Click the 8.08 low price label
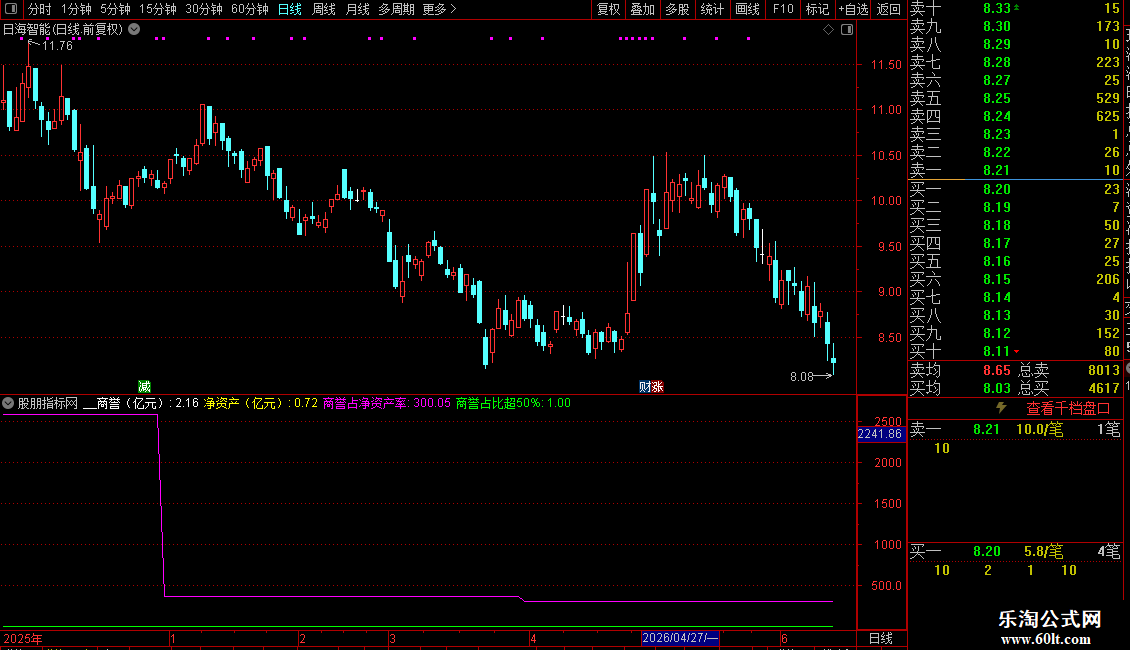This screenshot has width=1130, height=650. pyautogui.click(x=801, y=376)
